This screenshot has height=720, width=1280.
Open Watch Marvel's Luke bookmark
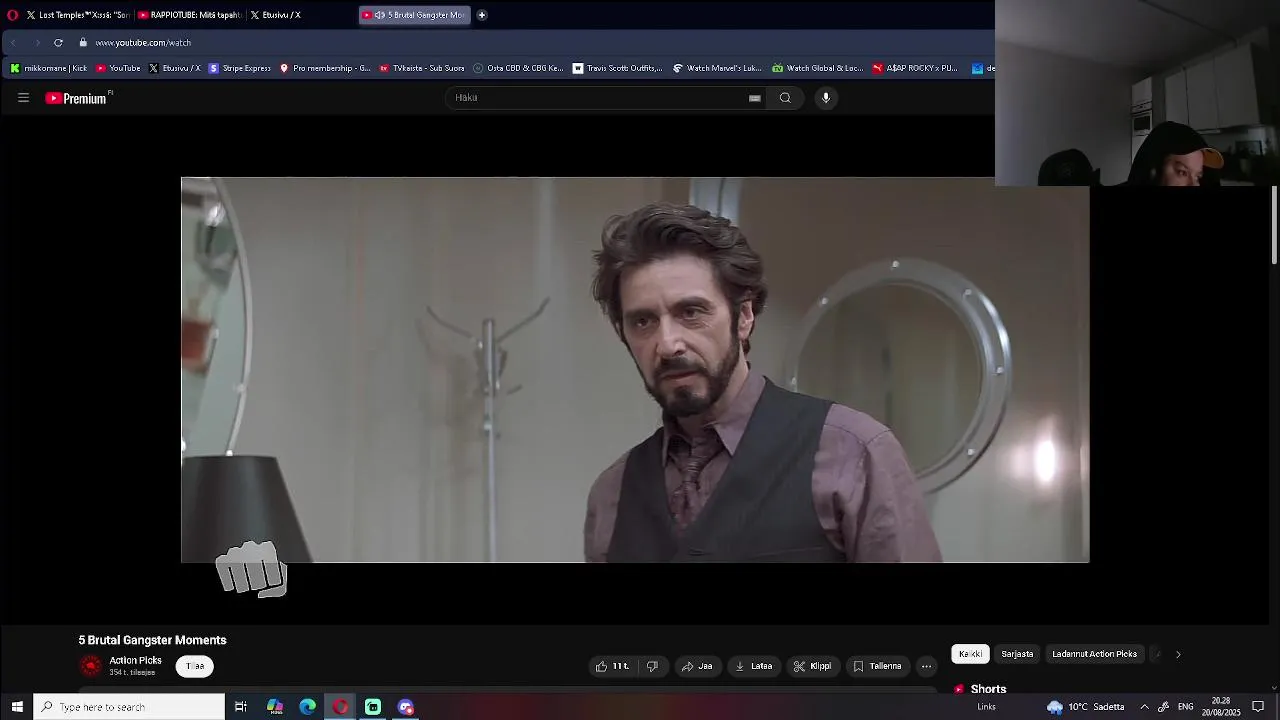click(717, 68)
